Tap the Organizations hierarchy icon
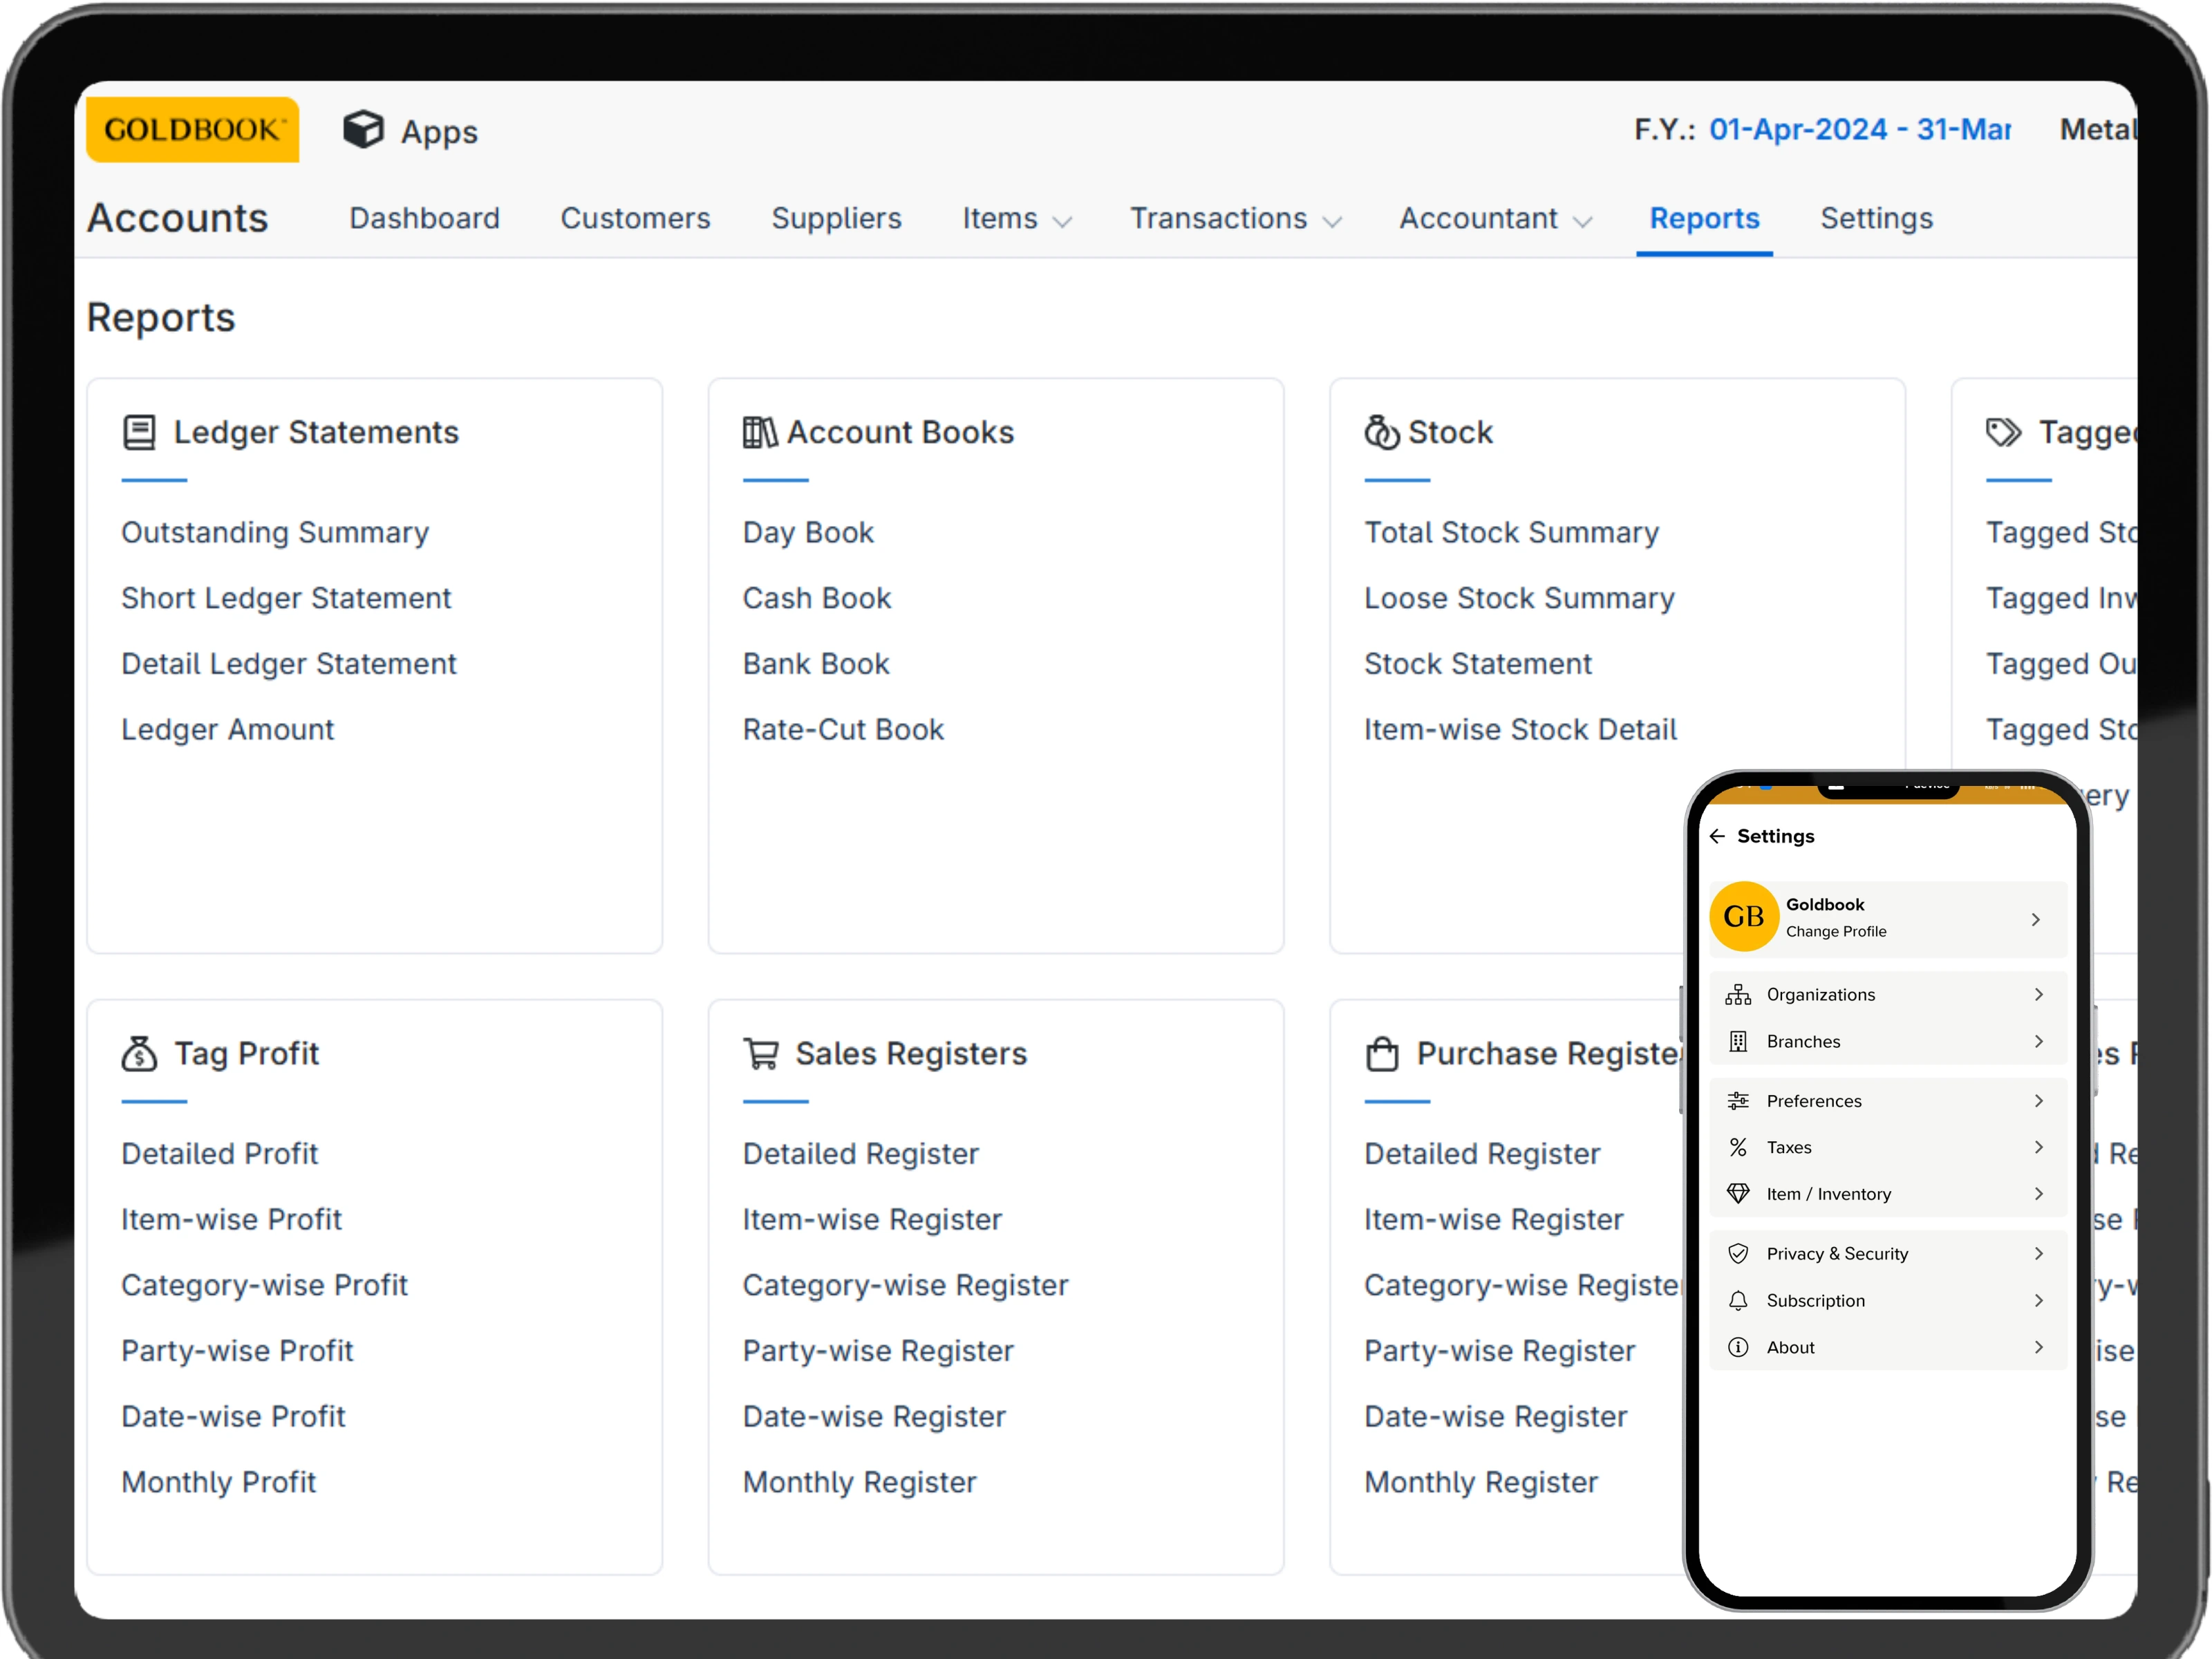This screenshot has width=2212, height=1659. (1738, 994)
